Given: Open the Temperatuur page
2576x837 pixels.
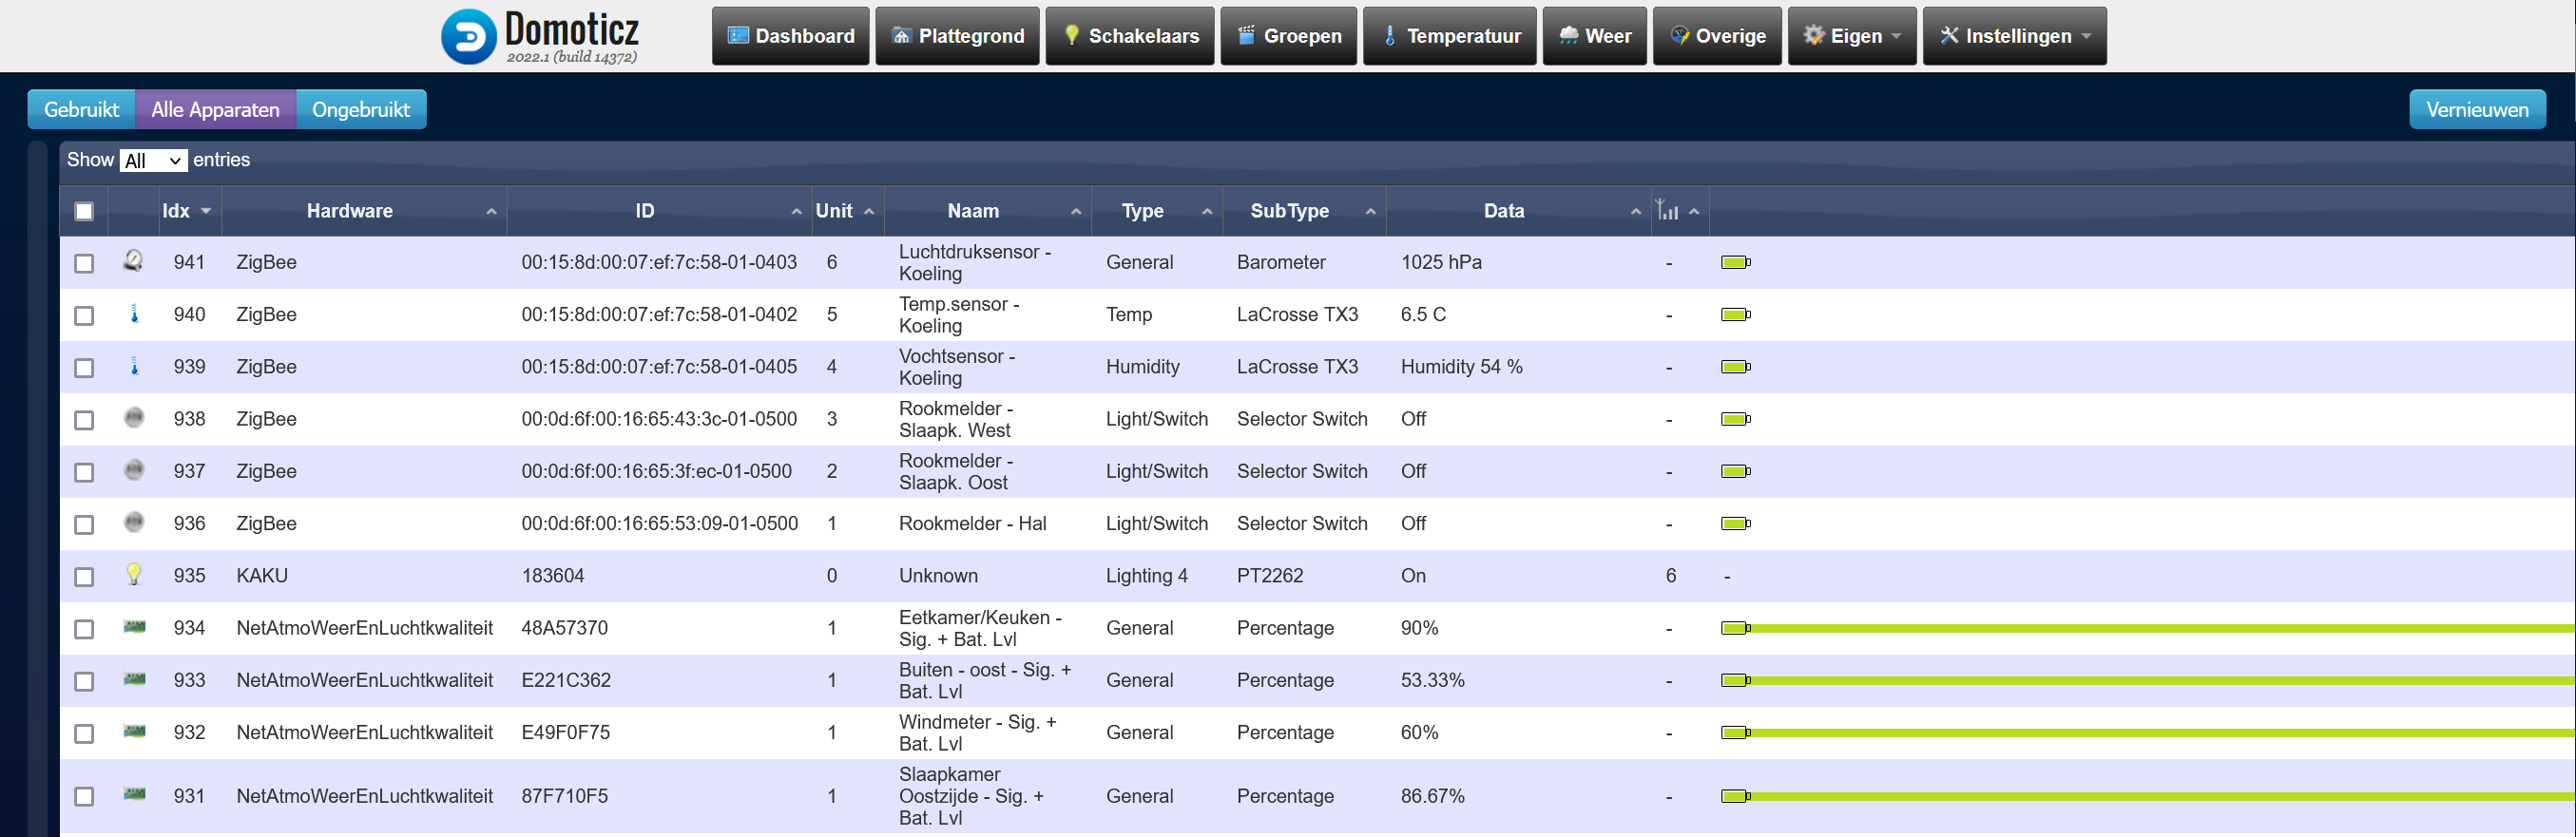Looking at the screenshot, I should coord(1449,36).
